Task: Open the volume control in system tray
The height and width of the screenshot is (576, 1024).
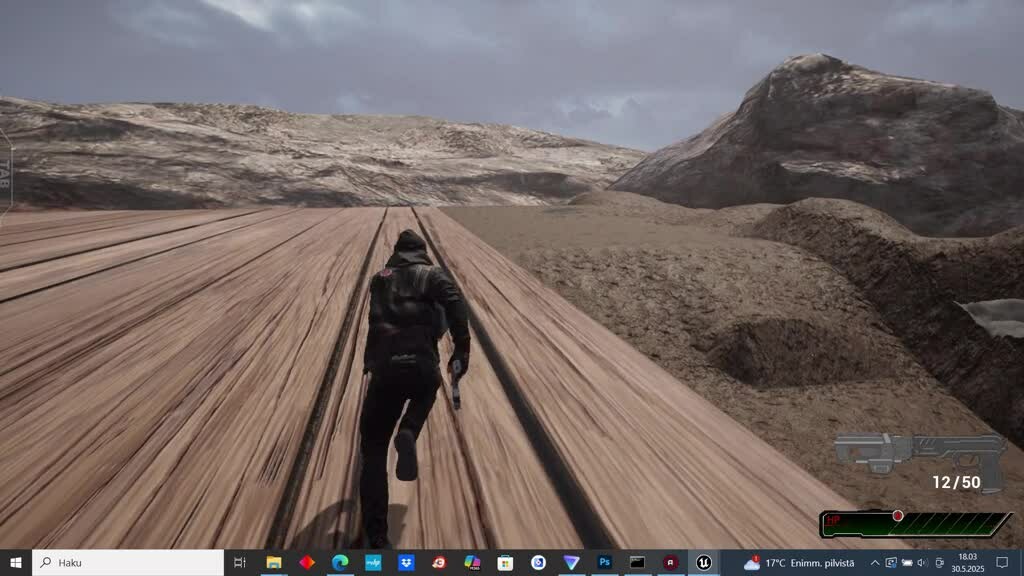Action: pos(922,563)
